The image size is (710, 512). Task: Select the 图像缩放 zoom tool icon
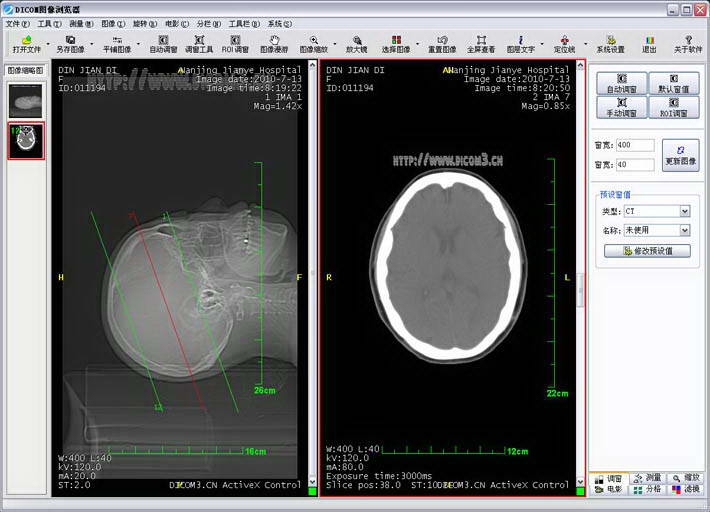[313, 44]
